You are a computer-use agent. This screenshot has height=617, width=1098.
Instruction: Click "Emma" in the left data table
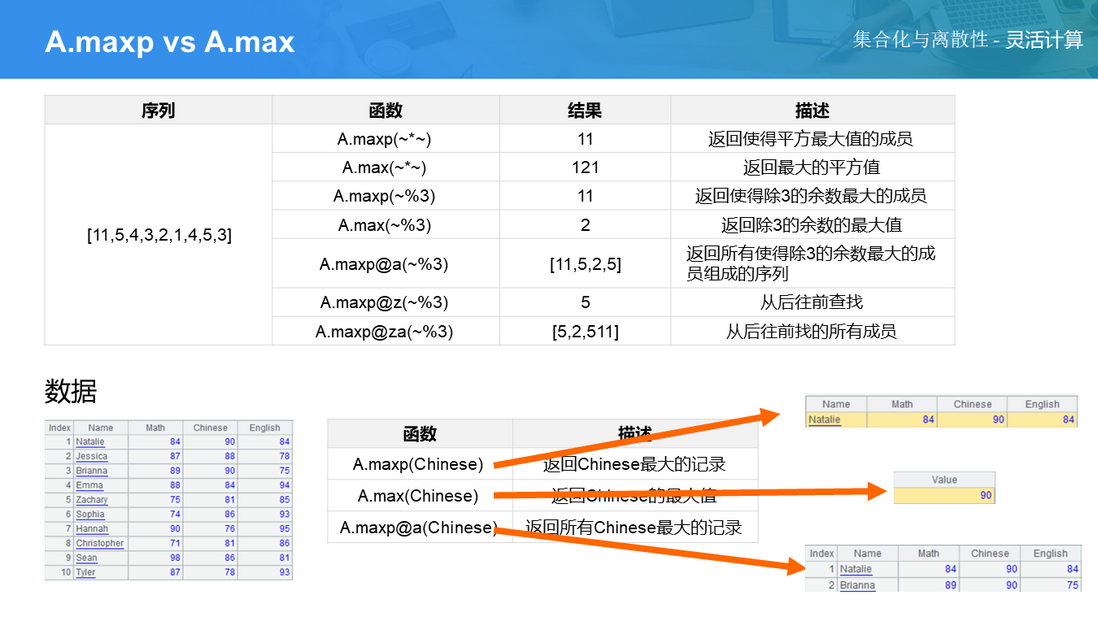(90, 485)
